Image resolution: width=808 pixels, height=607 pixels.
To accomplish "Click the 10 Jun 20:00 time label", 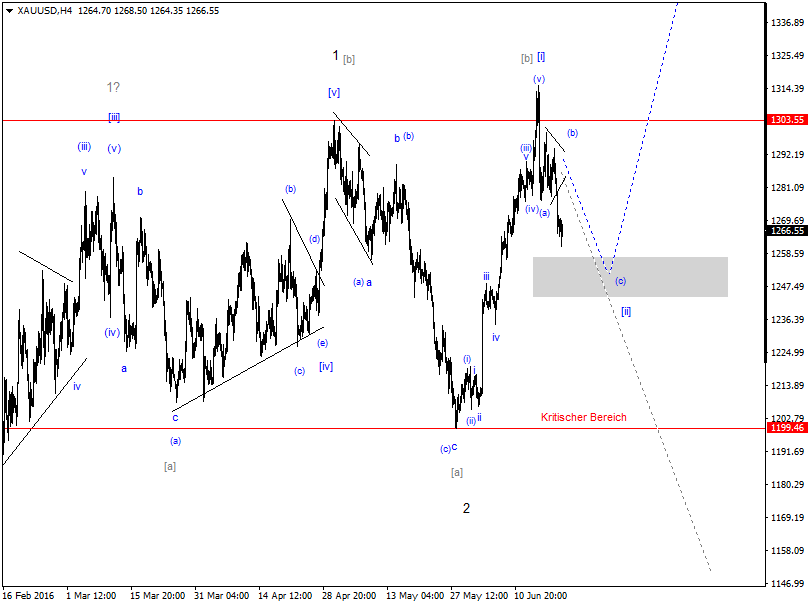I will click(x=541, y=596).
